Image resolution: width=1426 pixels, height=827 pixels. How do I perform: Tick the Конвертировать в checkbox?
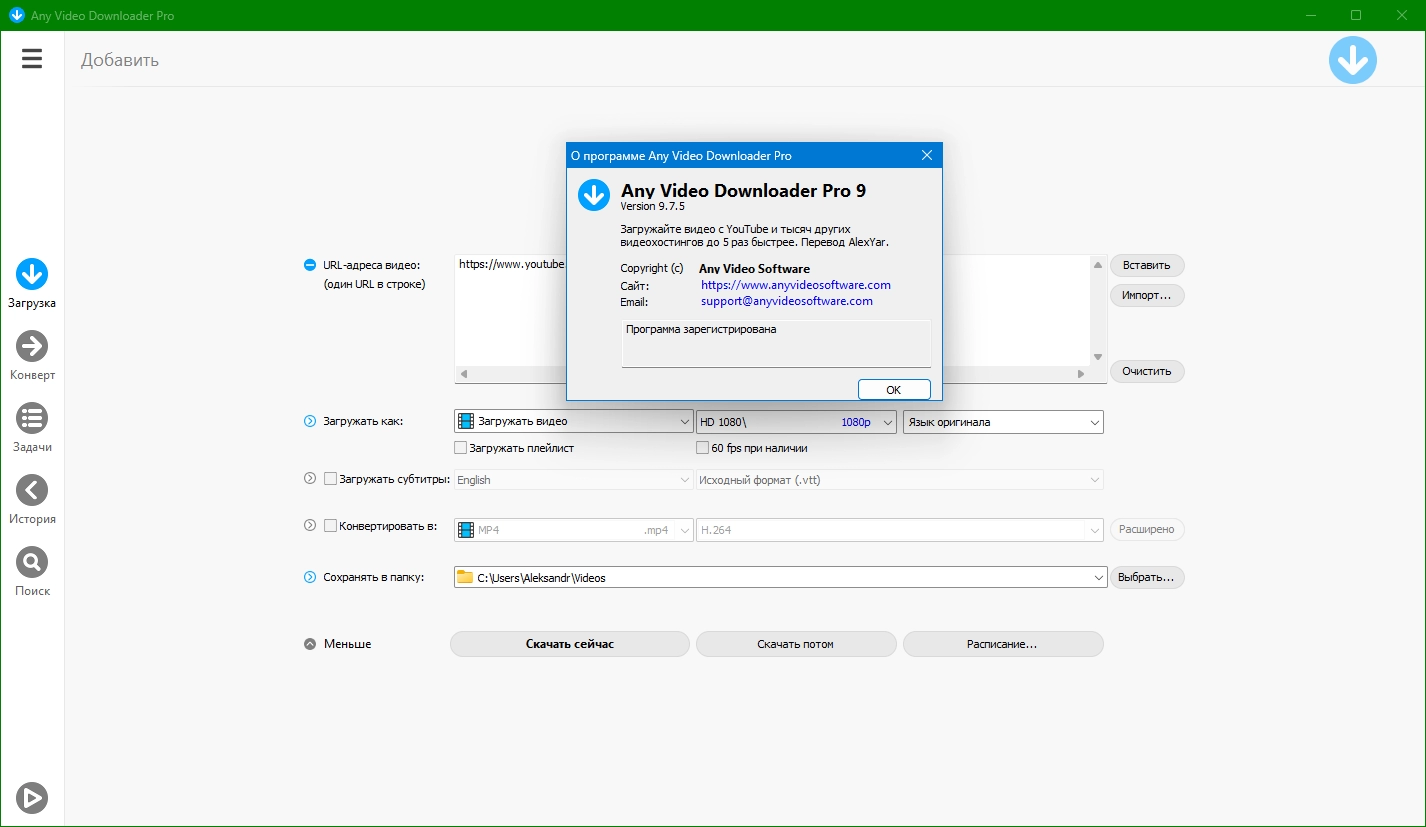pos(330,525)
